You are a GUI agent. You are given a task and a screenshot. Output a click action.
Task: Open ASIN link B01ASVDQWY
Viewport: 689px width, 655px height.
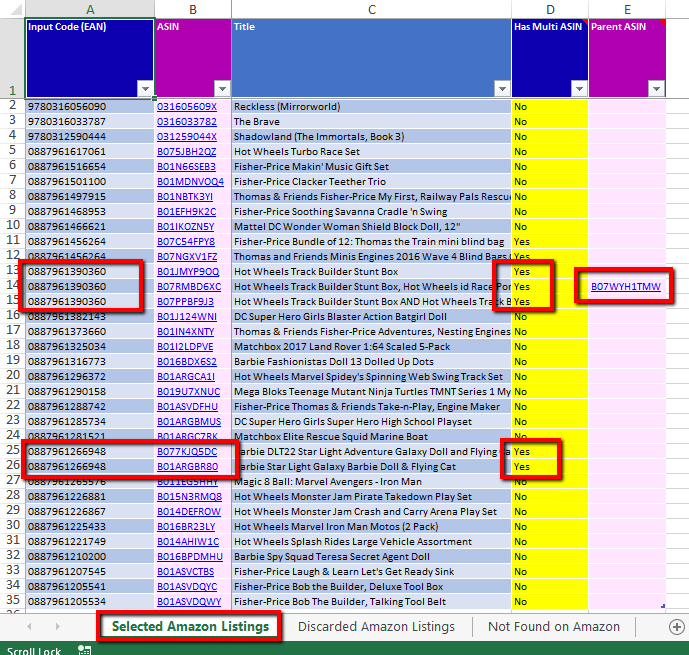[x=189, y=601]
